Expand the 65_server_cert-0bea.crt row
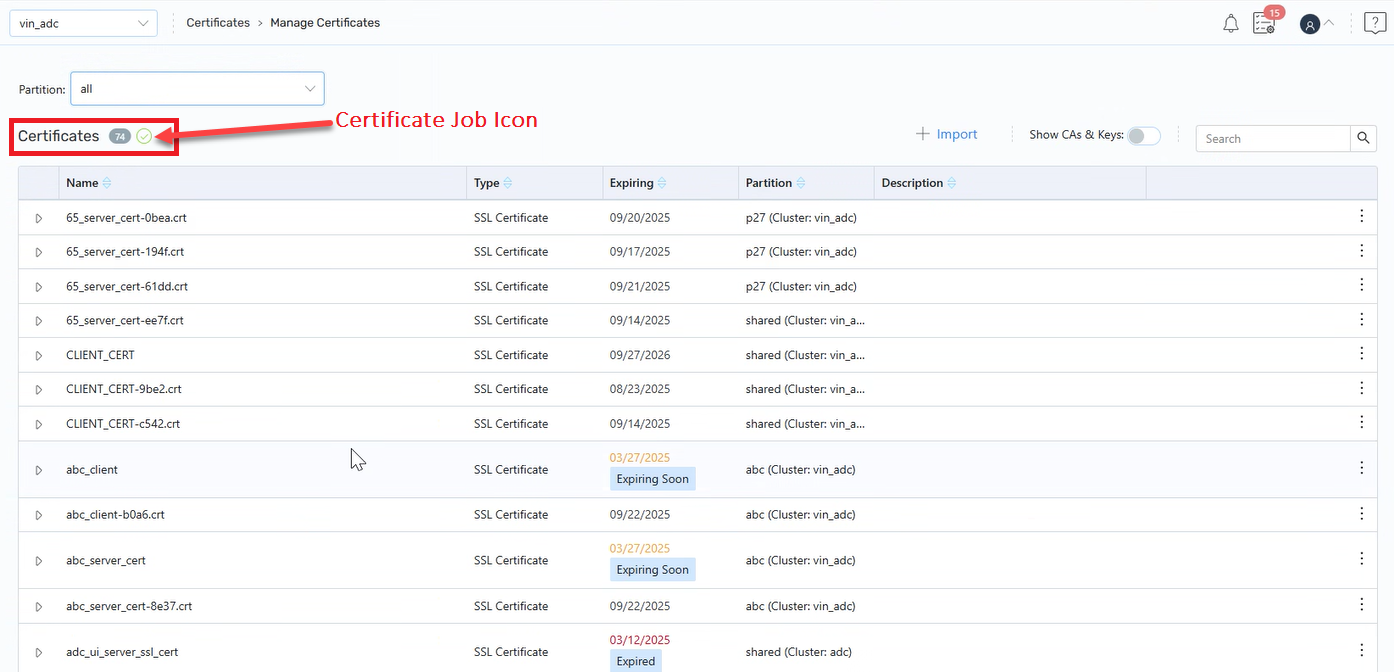Screen dimensions: 1394x672 tap(39, 218)
